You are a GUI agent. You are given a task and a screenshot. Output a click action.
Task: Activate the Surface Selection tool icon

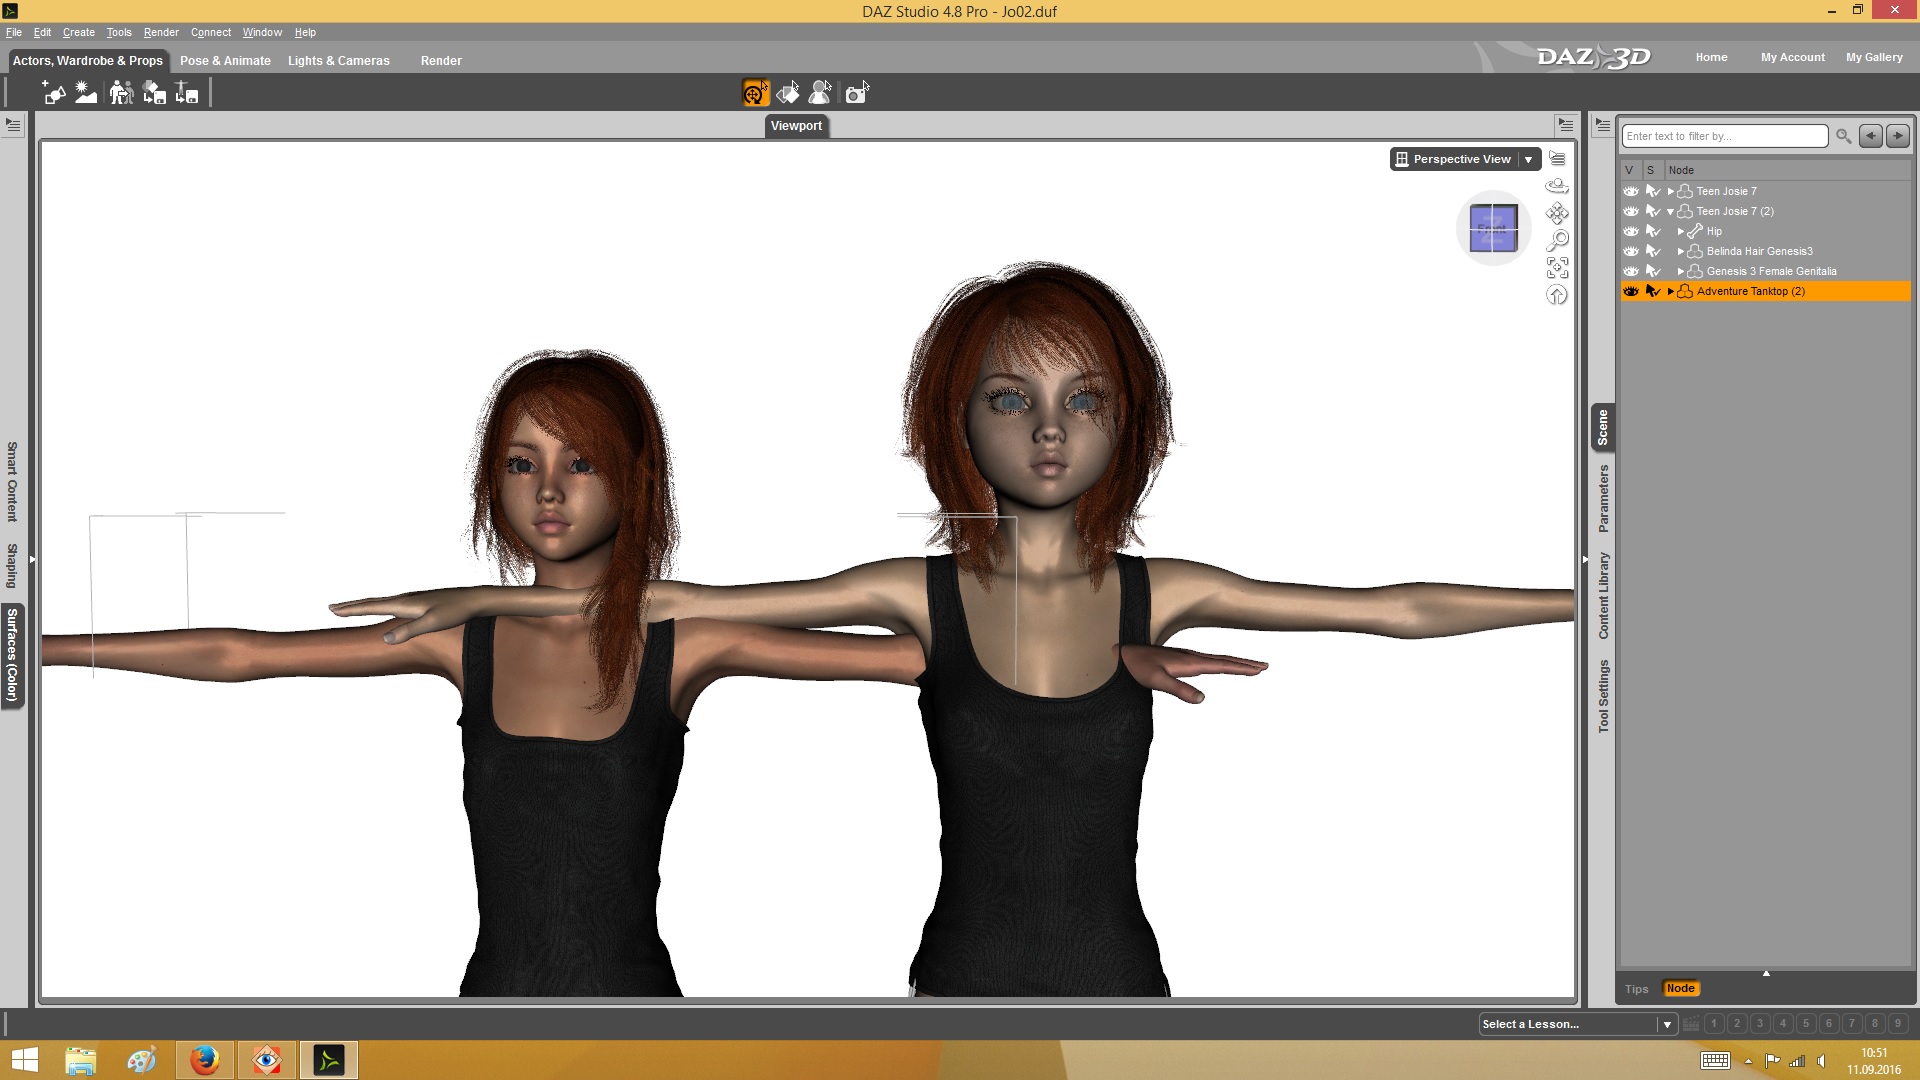[x=788, y=93]
